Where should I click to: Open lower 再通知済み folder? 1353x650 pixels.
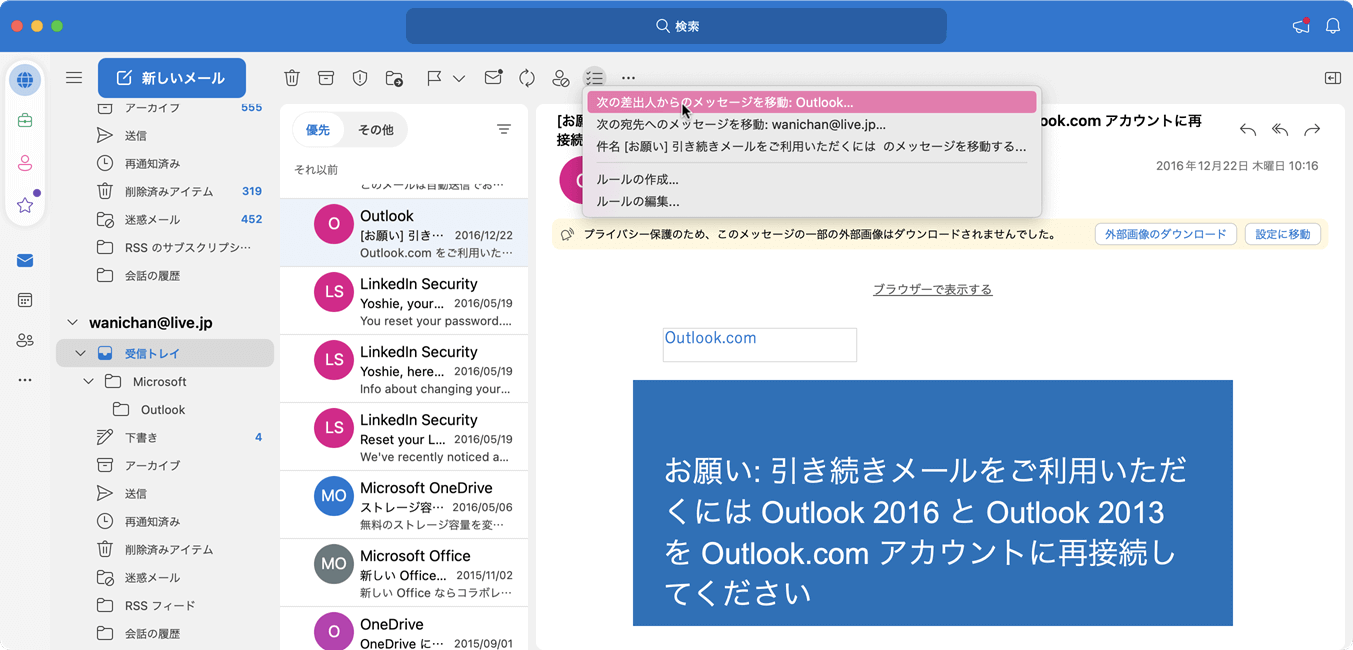pos(165,521)
